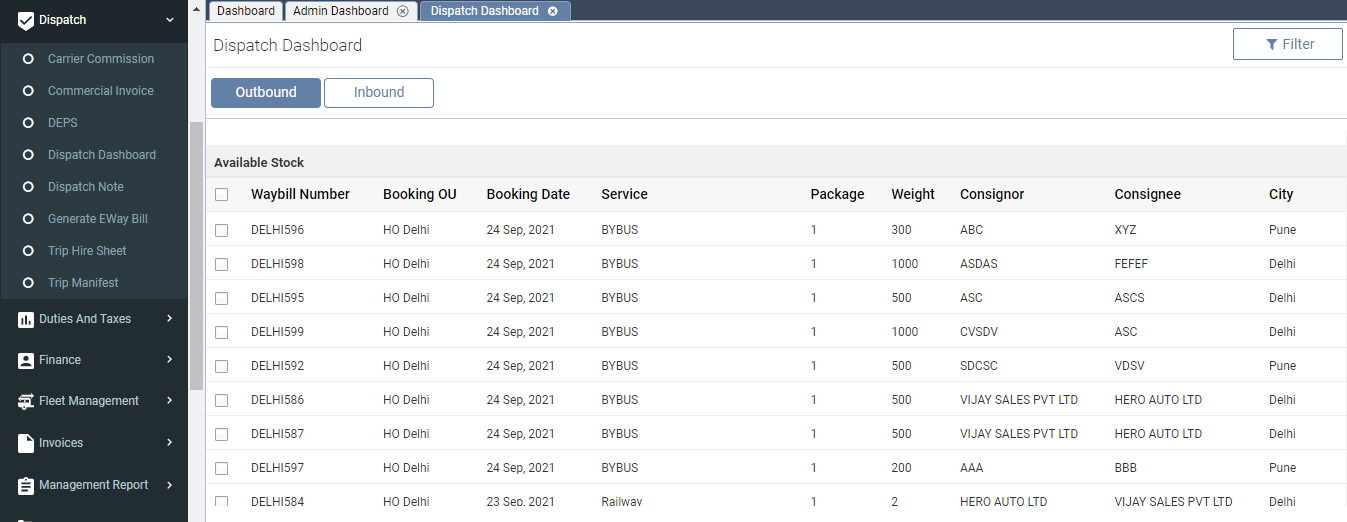The image size is (1347, 522).
Task: Switch to the Inbound view
Action: tap(379, 93)
